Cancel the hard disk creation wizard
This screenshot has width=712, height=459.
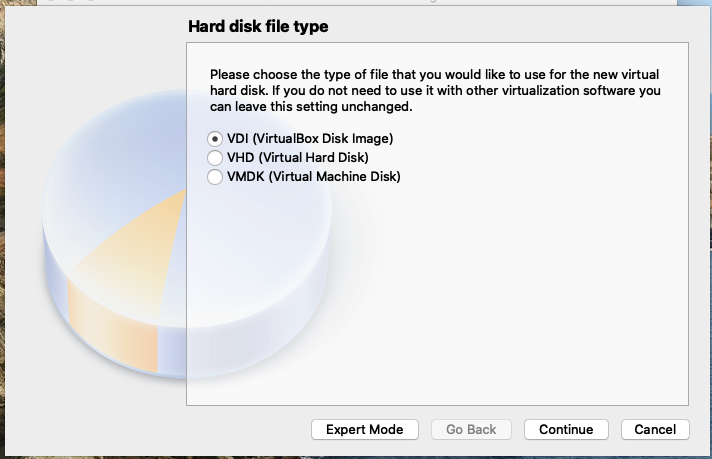(x=655, y=429)
